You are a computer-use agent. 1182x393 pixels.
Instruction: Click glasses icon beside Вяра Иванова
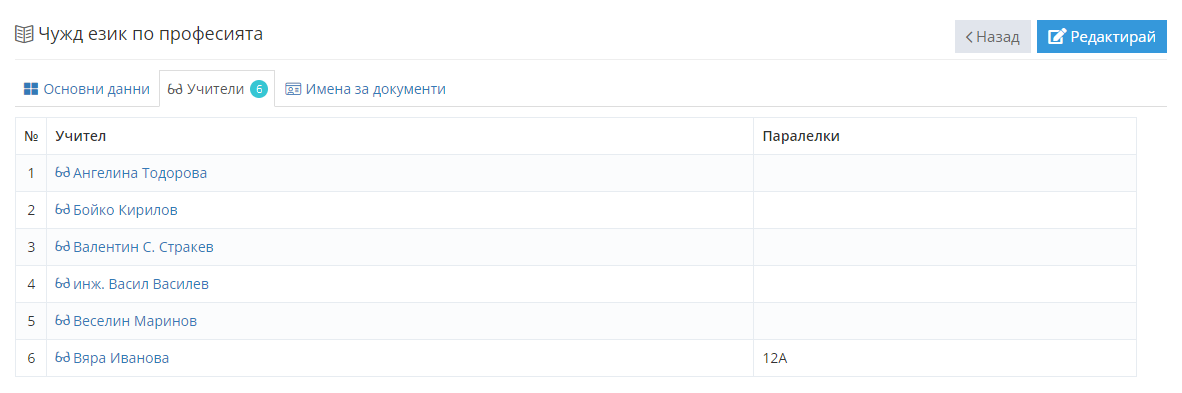[63, 358]
